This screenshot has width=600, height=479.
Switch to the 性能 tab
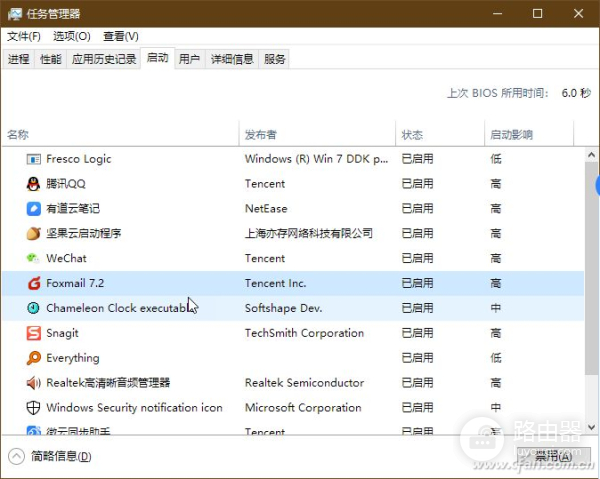[51, 59]
